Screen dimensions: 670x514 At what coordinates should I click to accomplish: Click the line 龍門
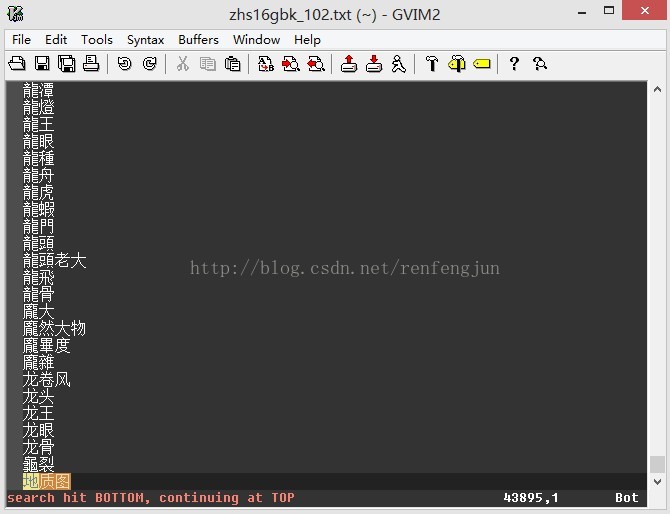point(38,226)
